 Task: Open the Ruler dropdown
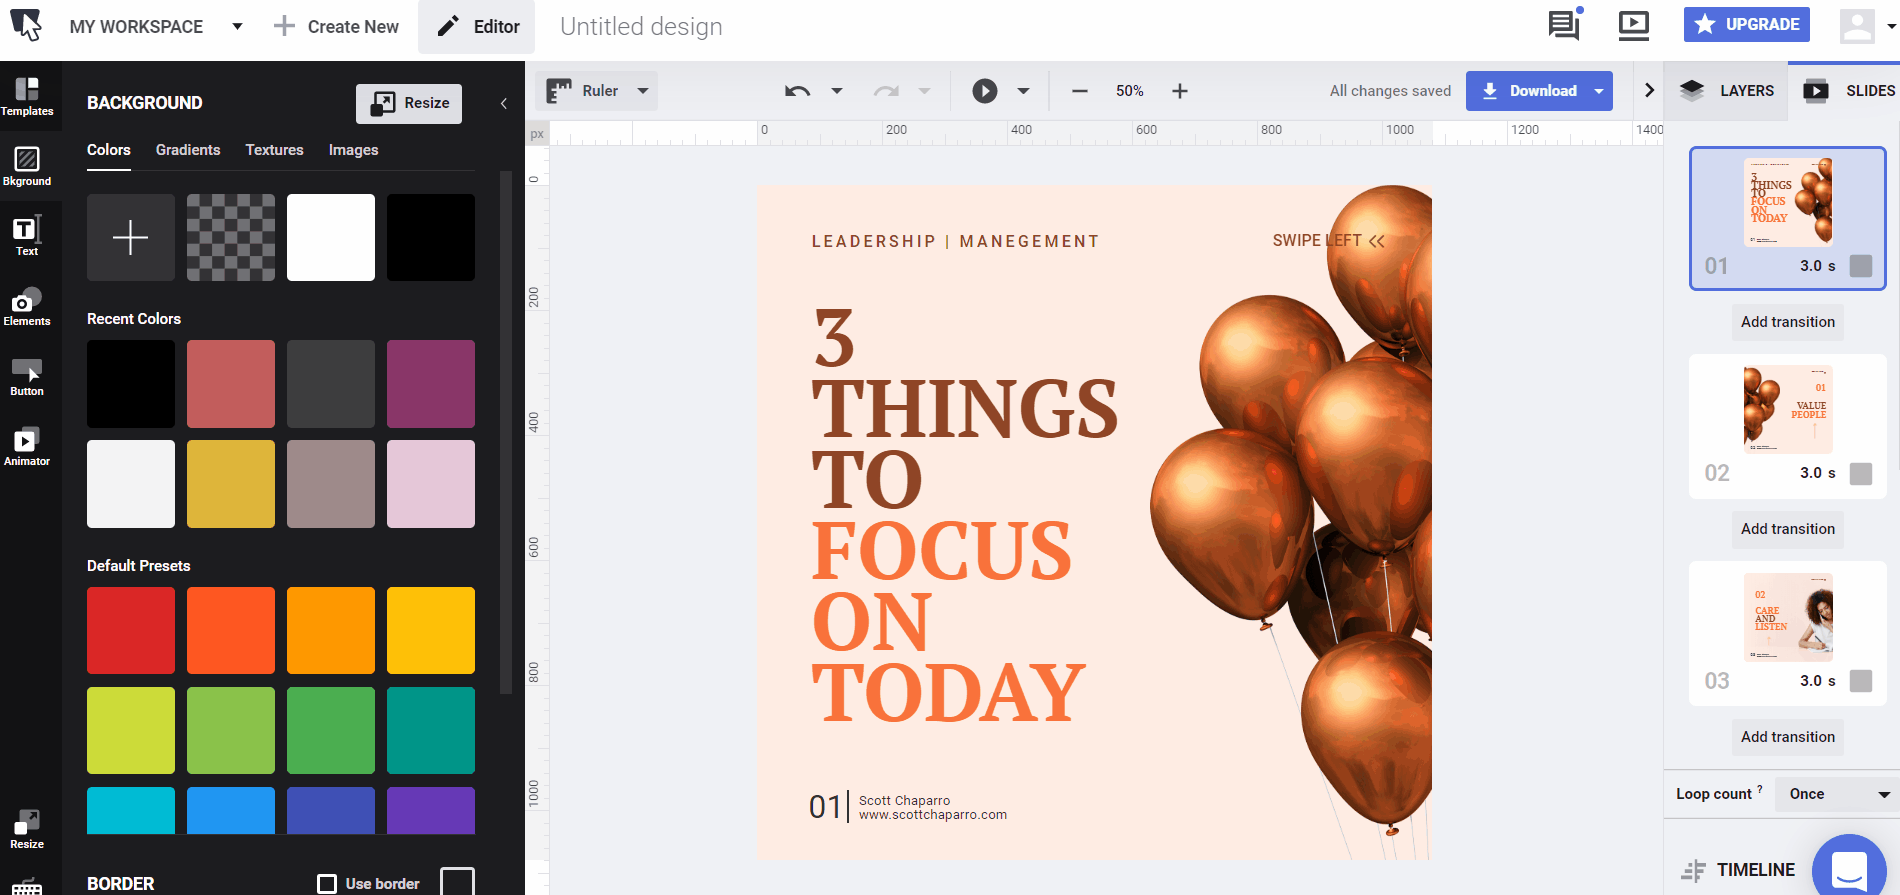tap(643, 91)
